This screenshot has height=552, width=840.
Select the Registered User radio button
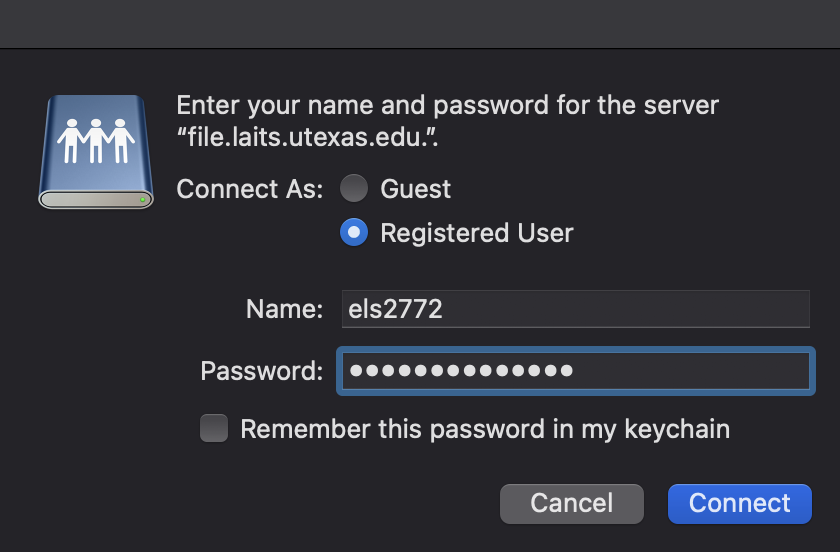tap(354, 232)
